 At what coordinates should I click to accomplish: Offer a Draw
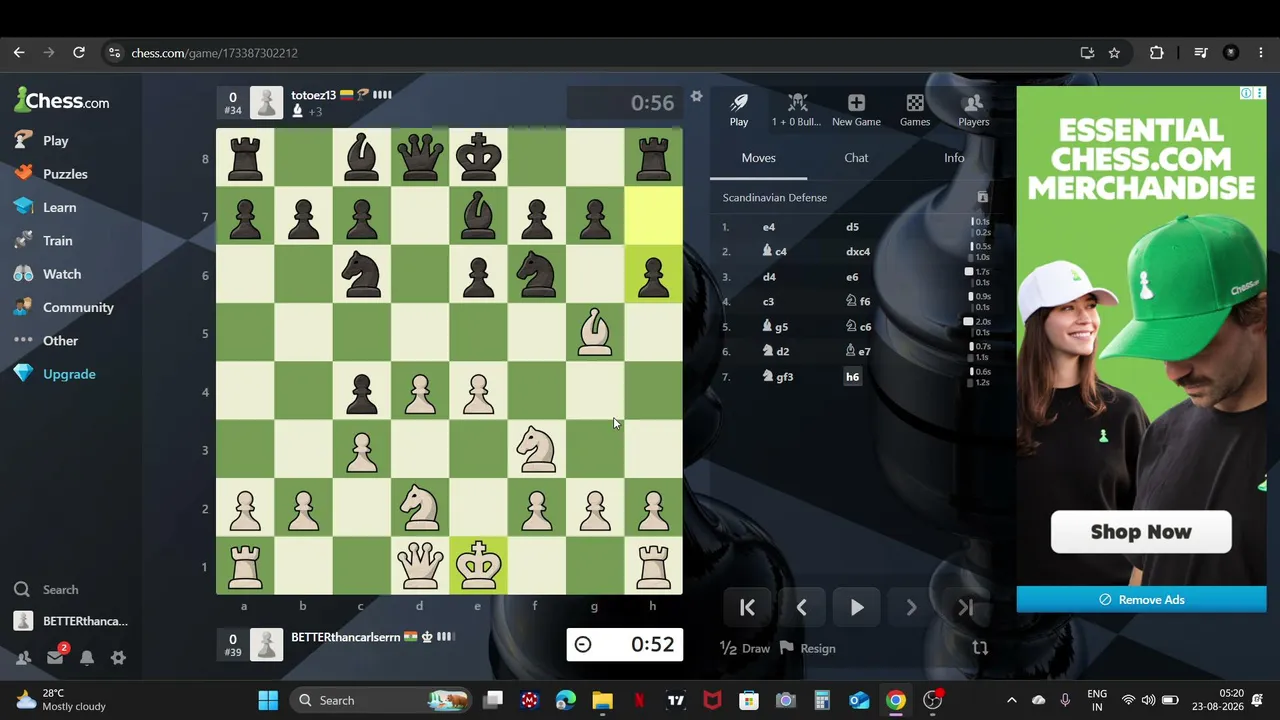(745, 648)
